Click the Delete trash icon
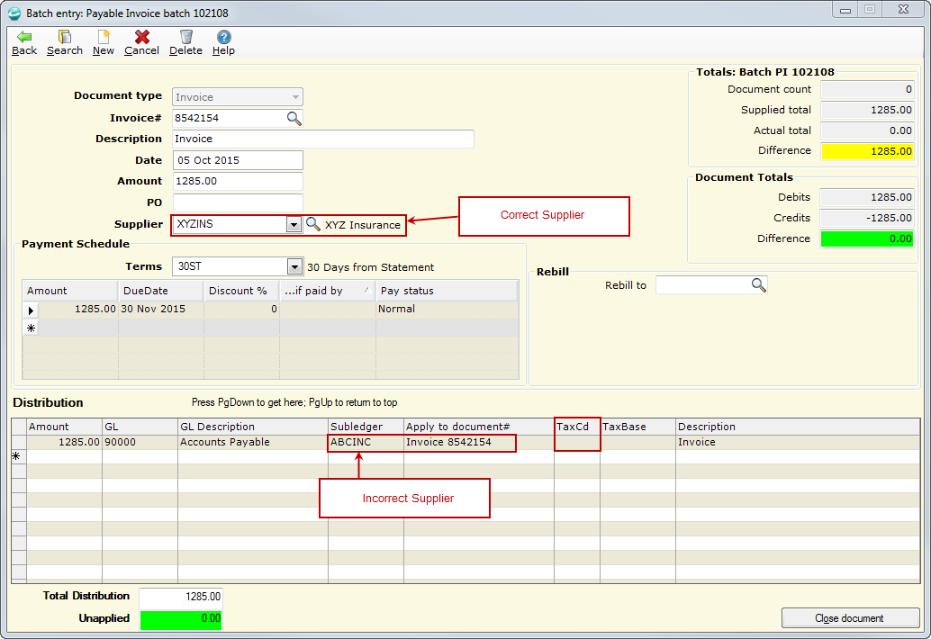931x639 pixels. 185,37
